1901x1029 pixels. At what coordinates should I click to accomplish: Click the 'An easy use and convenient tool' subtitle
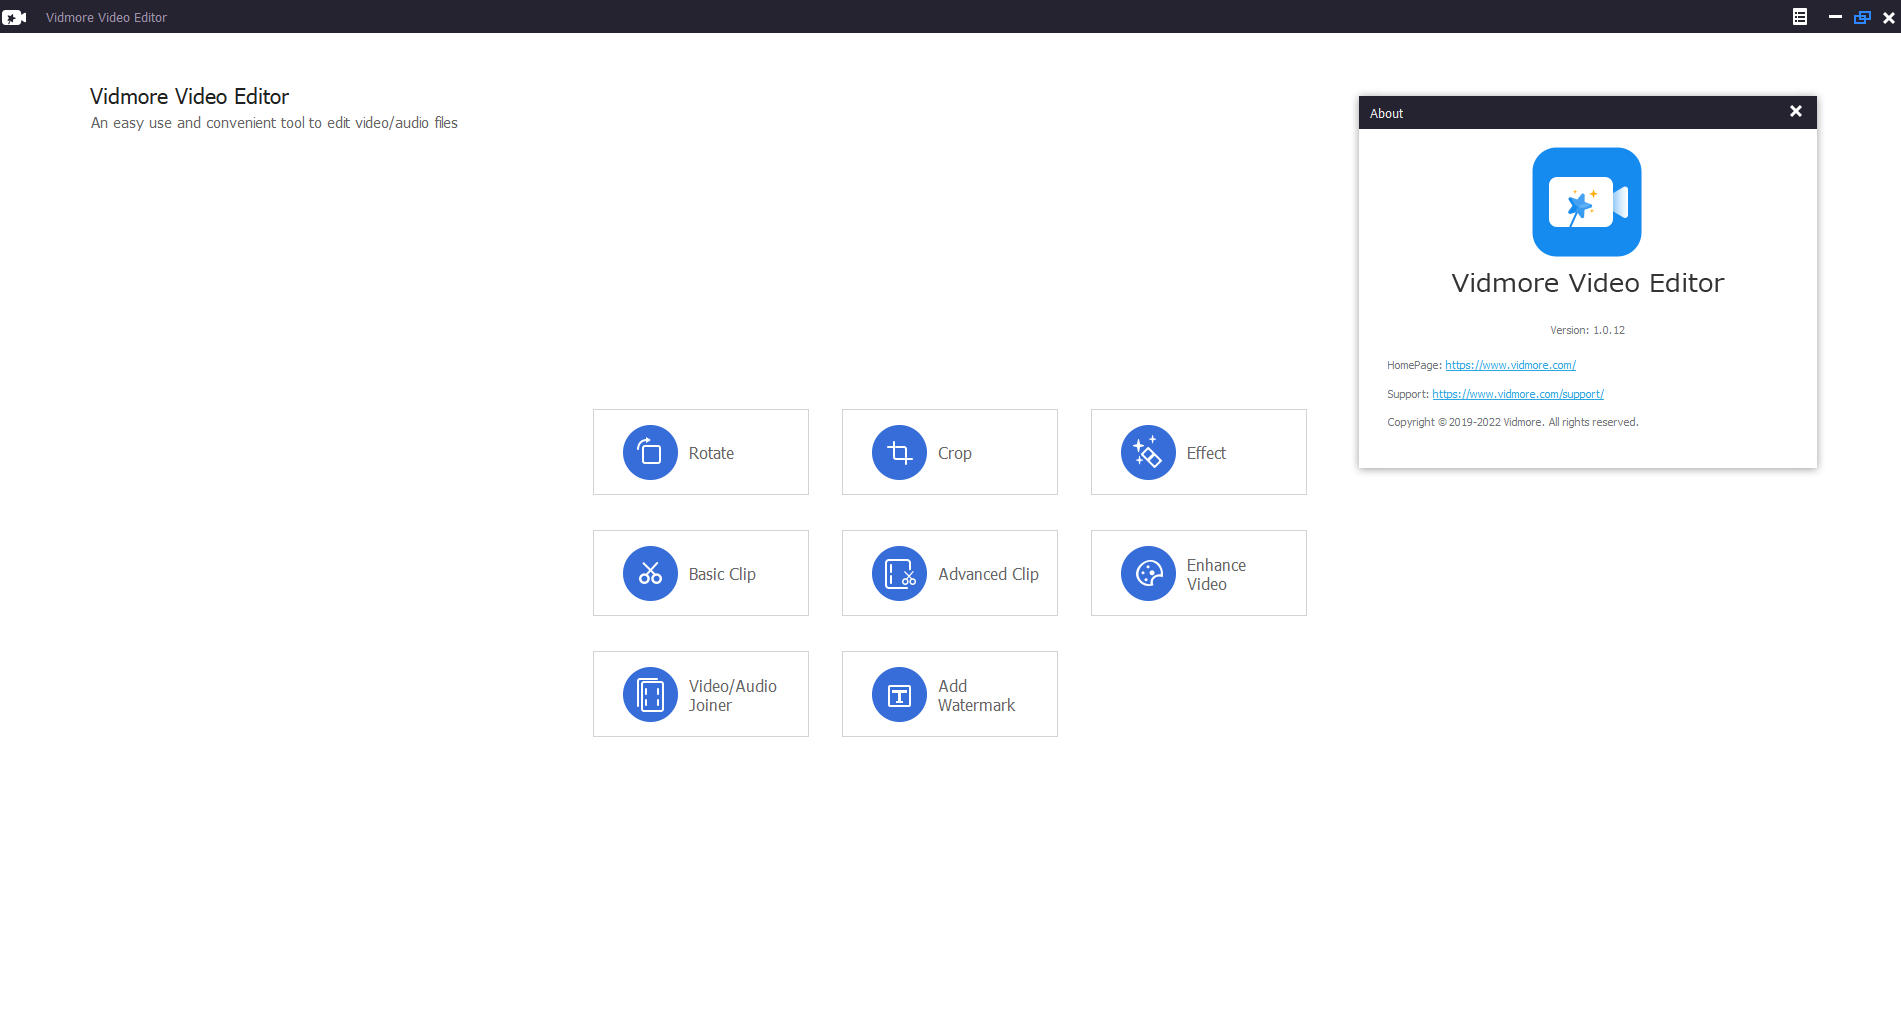tap(274, 123)
